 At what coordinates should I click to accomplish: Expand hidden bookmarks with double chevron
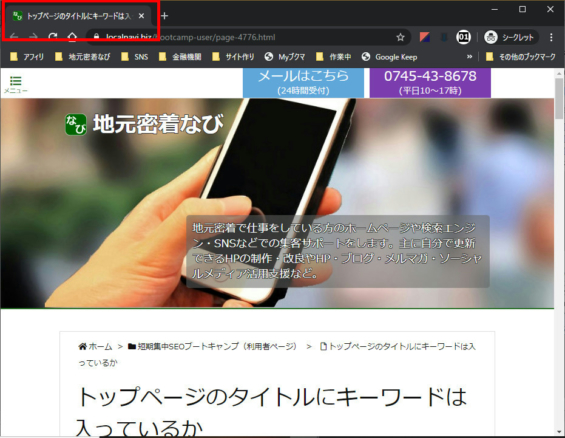click(469, 57)
